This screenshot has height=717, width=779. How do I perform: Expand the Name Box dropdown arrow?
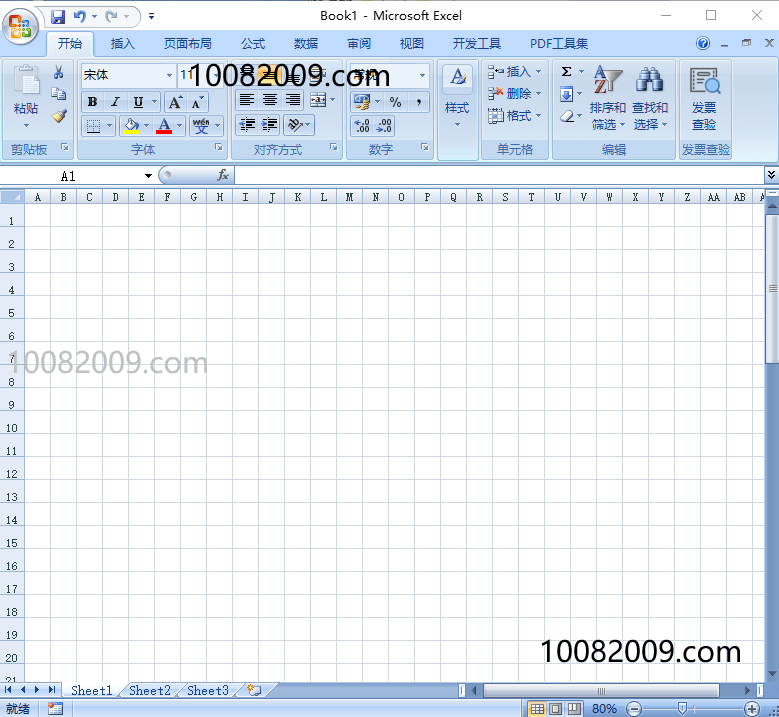(148, 176)
